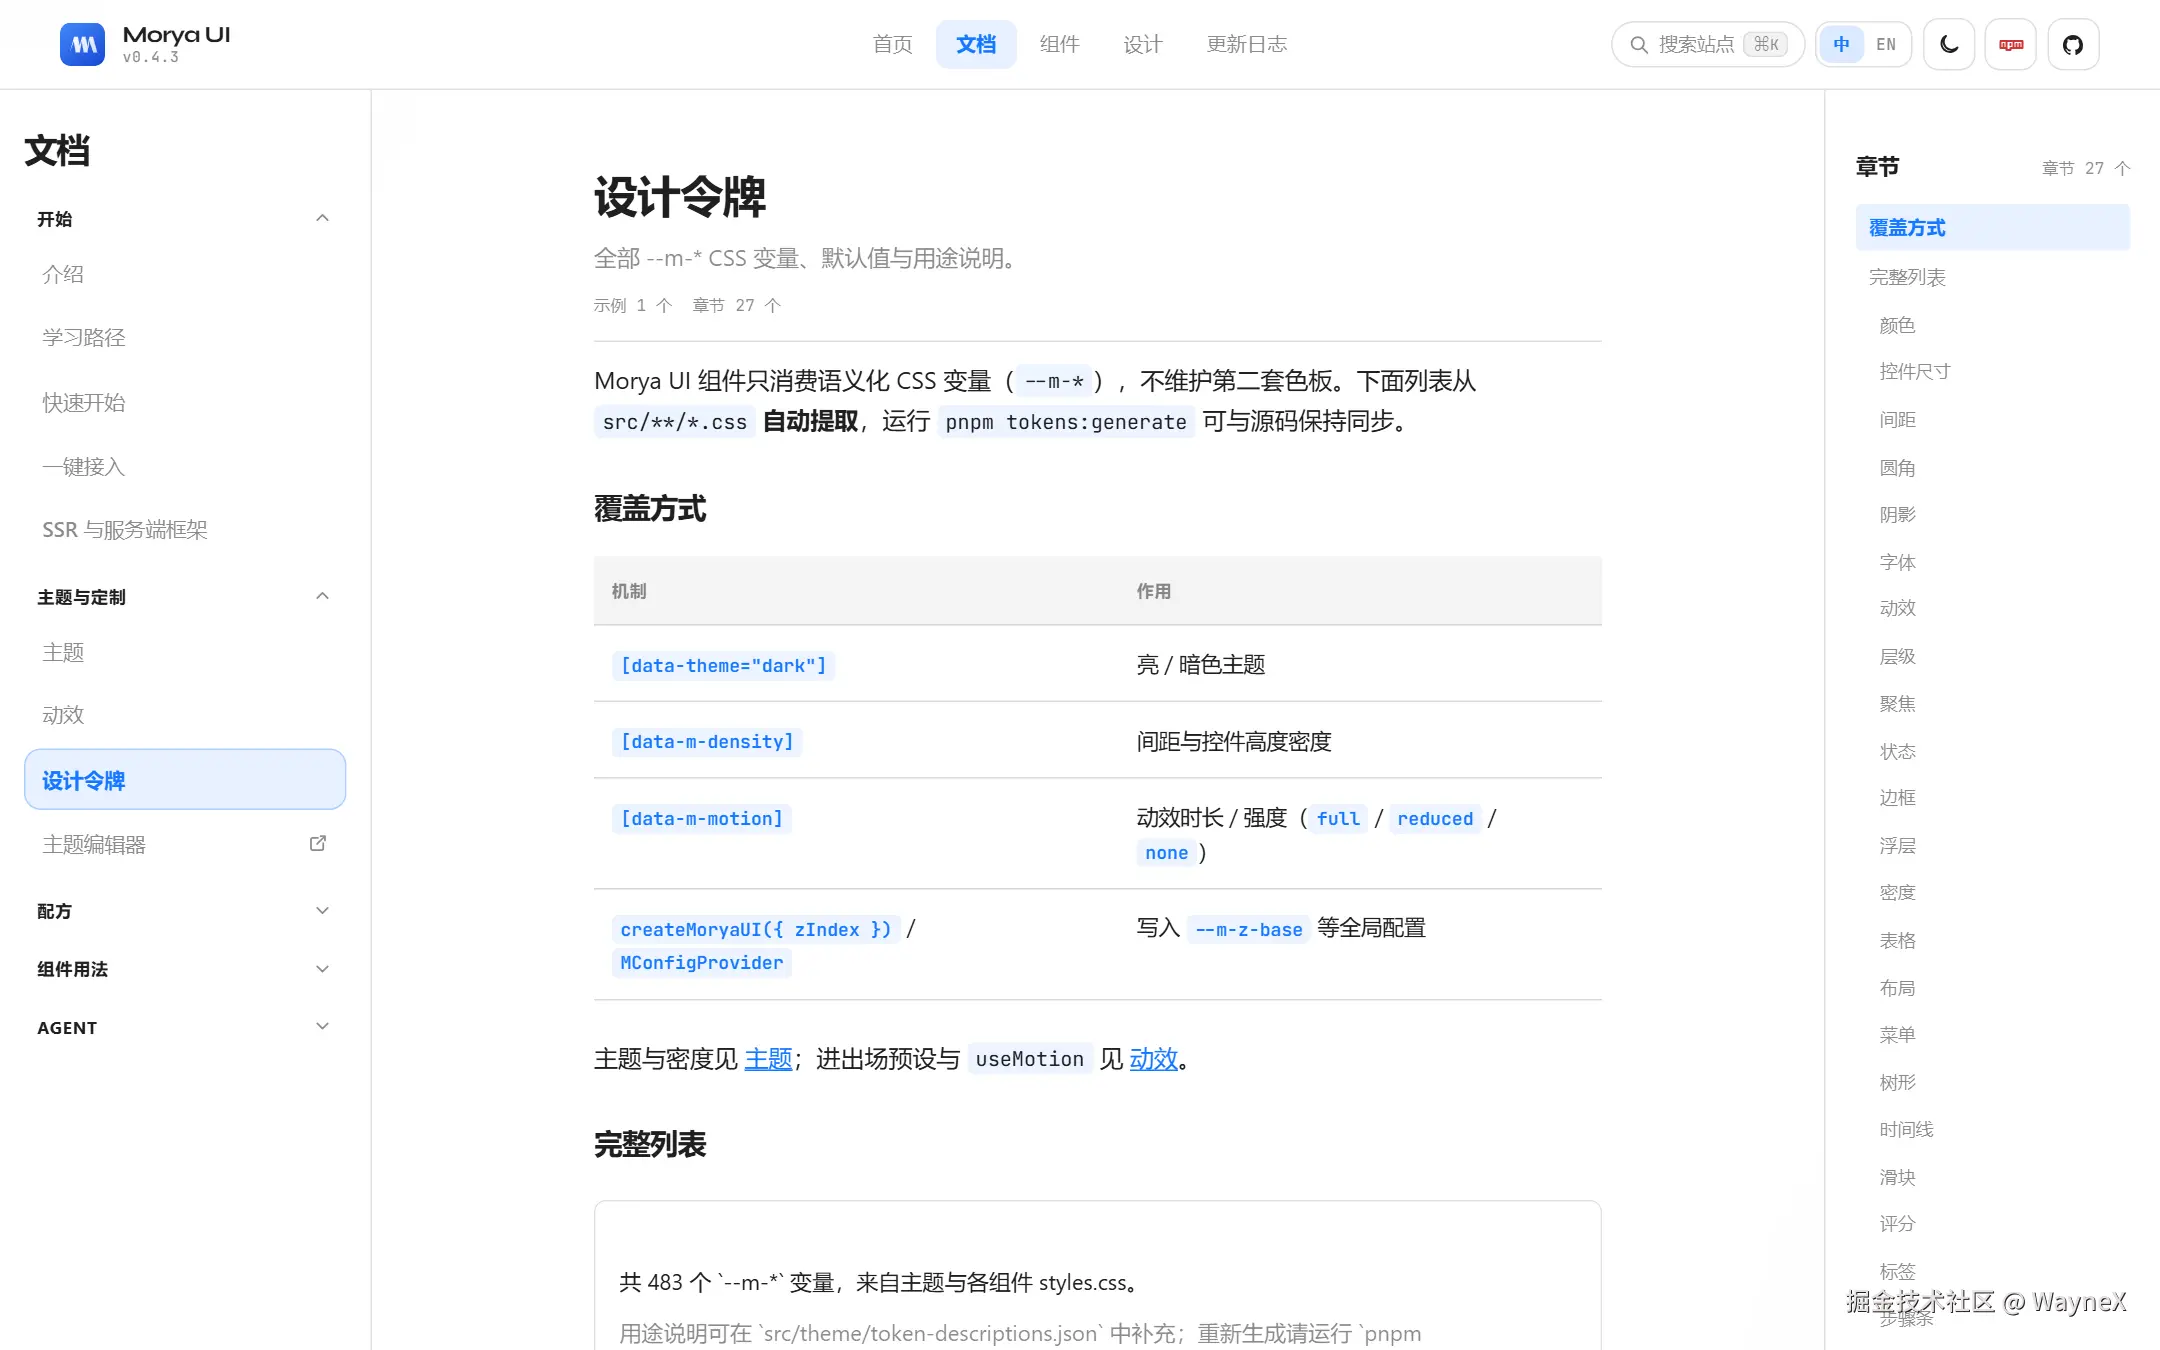The height and width of the screenshot is (1350, 2160).
Task: Click the 搜索站点 search field
Action: pos(1707,44)
